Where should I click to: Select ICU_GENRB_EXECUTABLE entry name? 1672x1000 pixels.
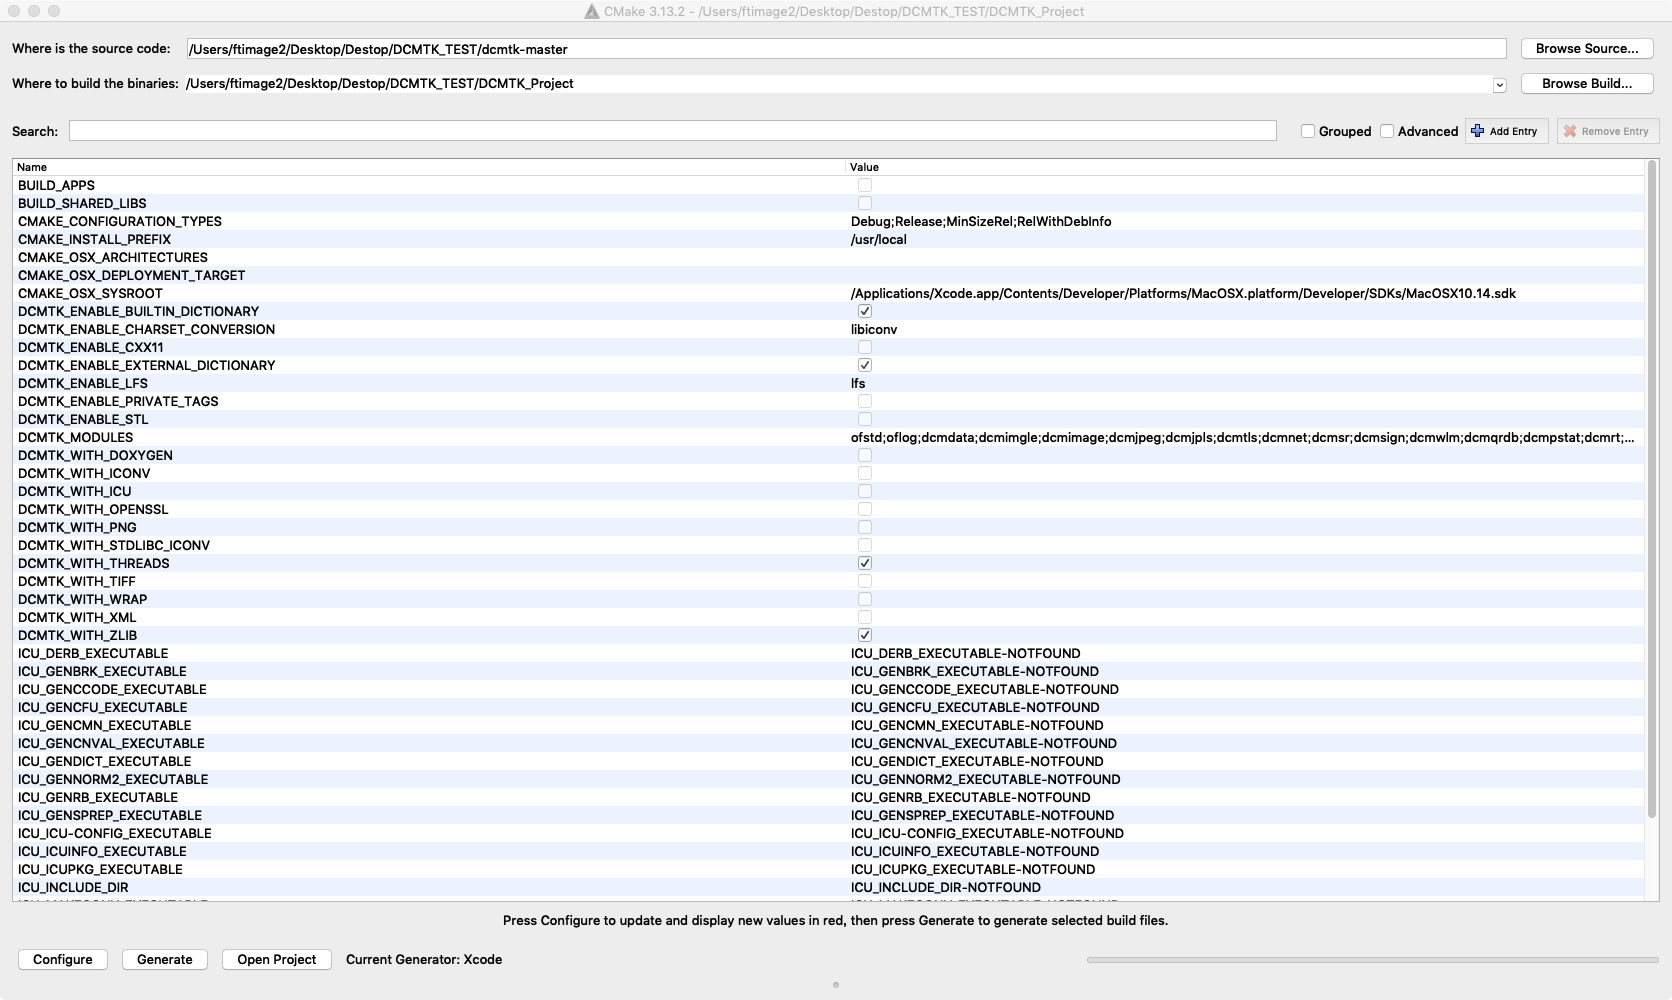click(x=98, y=797)
